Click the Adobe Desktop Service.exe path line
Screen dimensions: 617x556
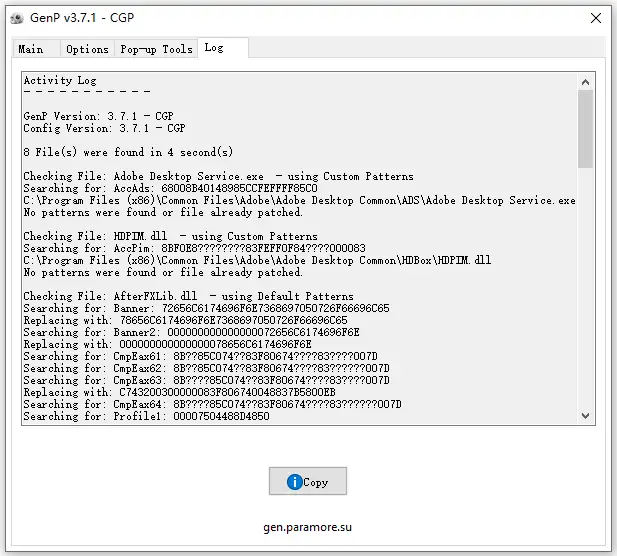pos(299,200)
